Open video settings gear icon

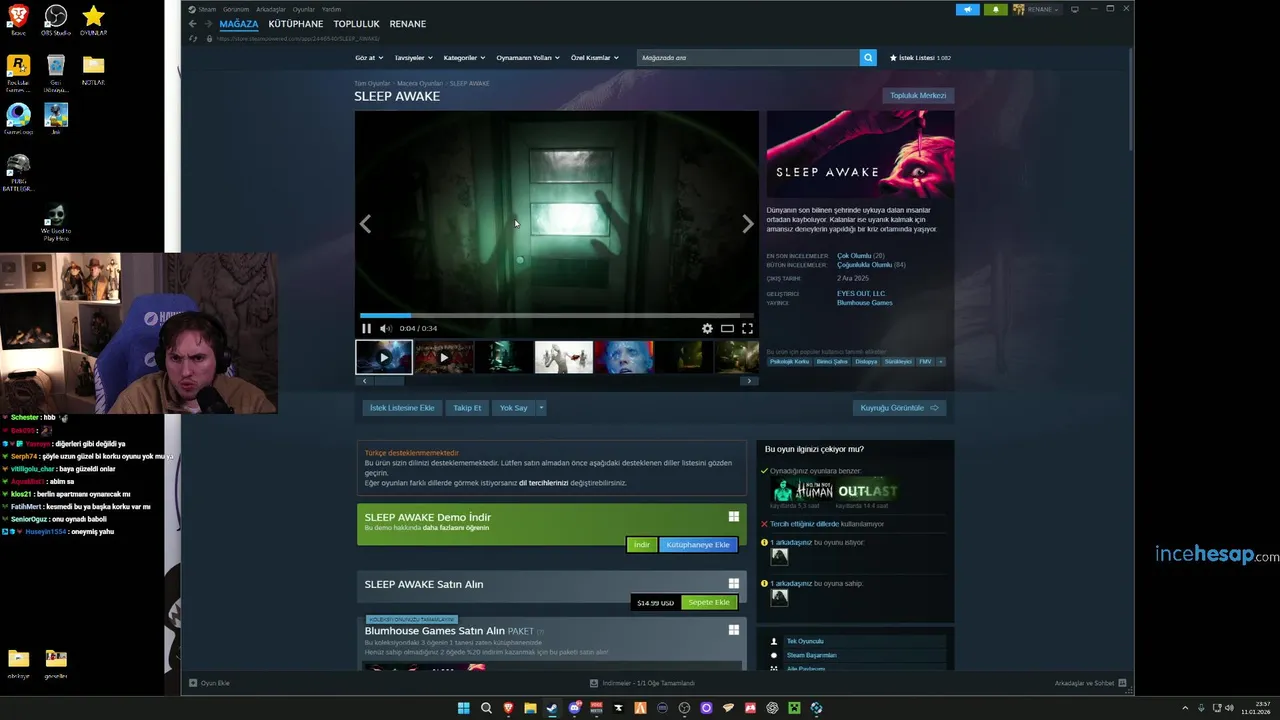pos(707,328)
